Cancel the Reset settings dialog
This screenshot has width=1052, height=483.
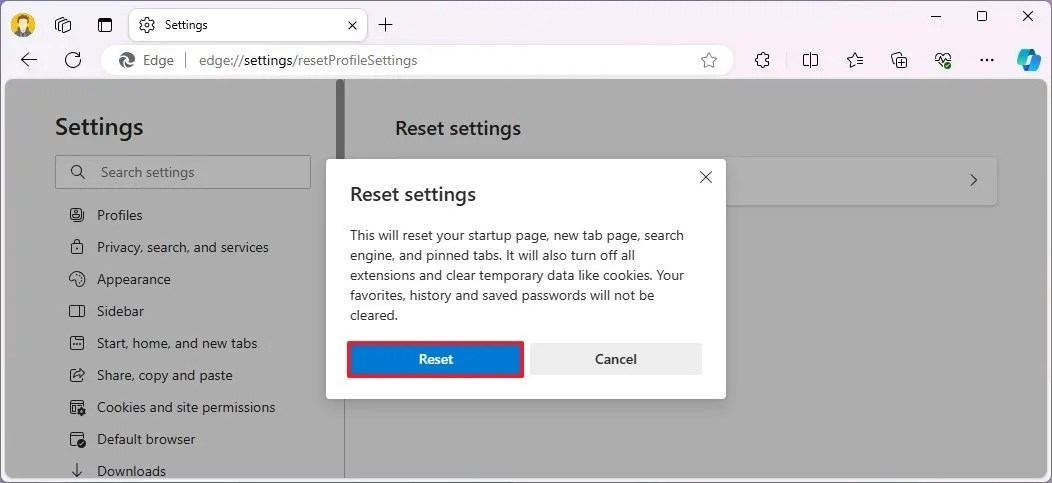[616, 360]
